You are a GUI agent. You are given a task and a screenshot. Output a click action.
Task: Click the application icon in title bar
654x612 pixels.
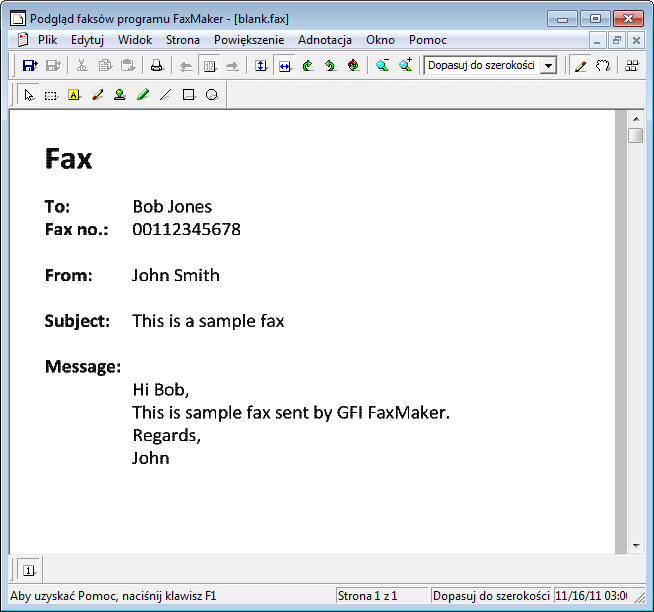pyautogui.click(x=18, y=19)
